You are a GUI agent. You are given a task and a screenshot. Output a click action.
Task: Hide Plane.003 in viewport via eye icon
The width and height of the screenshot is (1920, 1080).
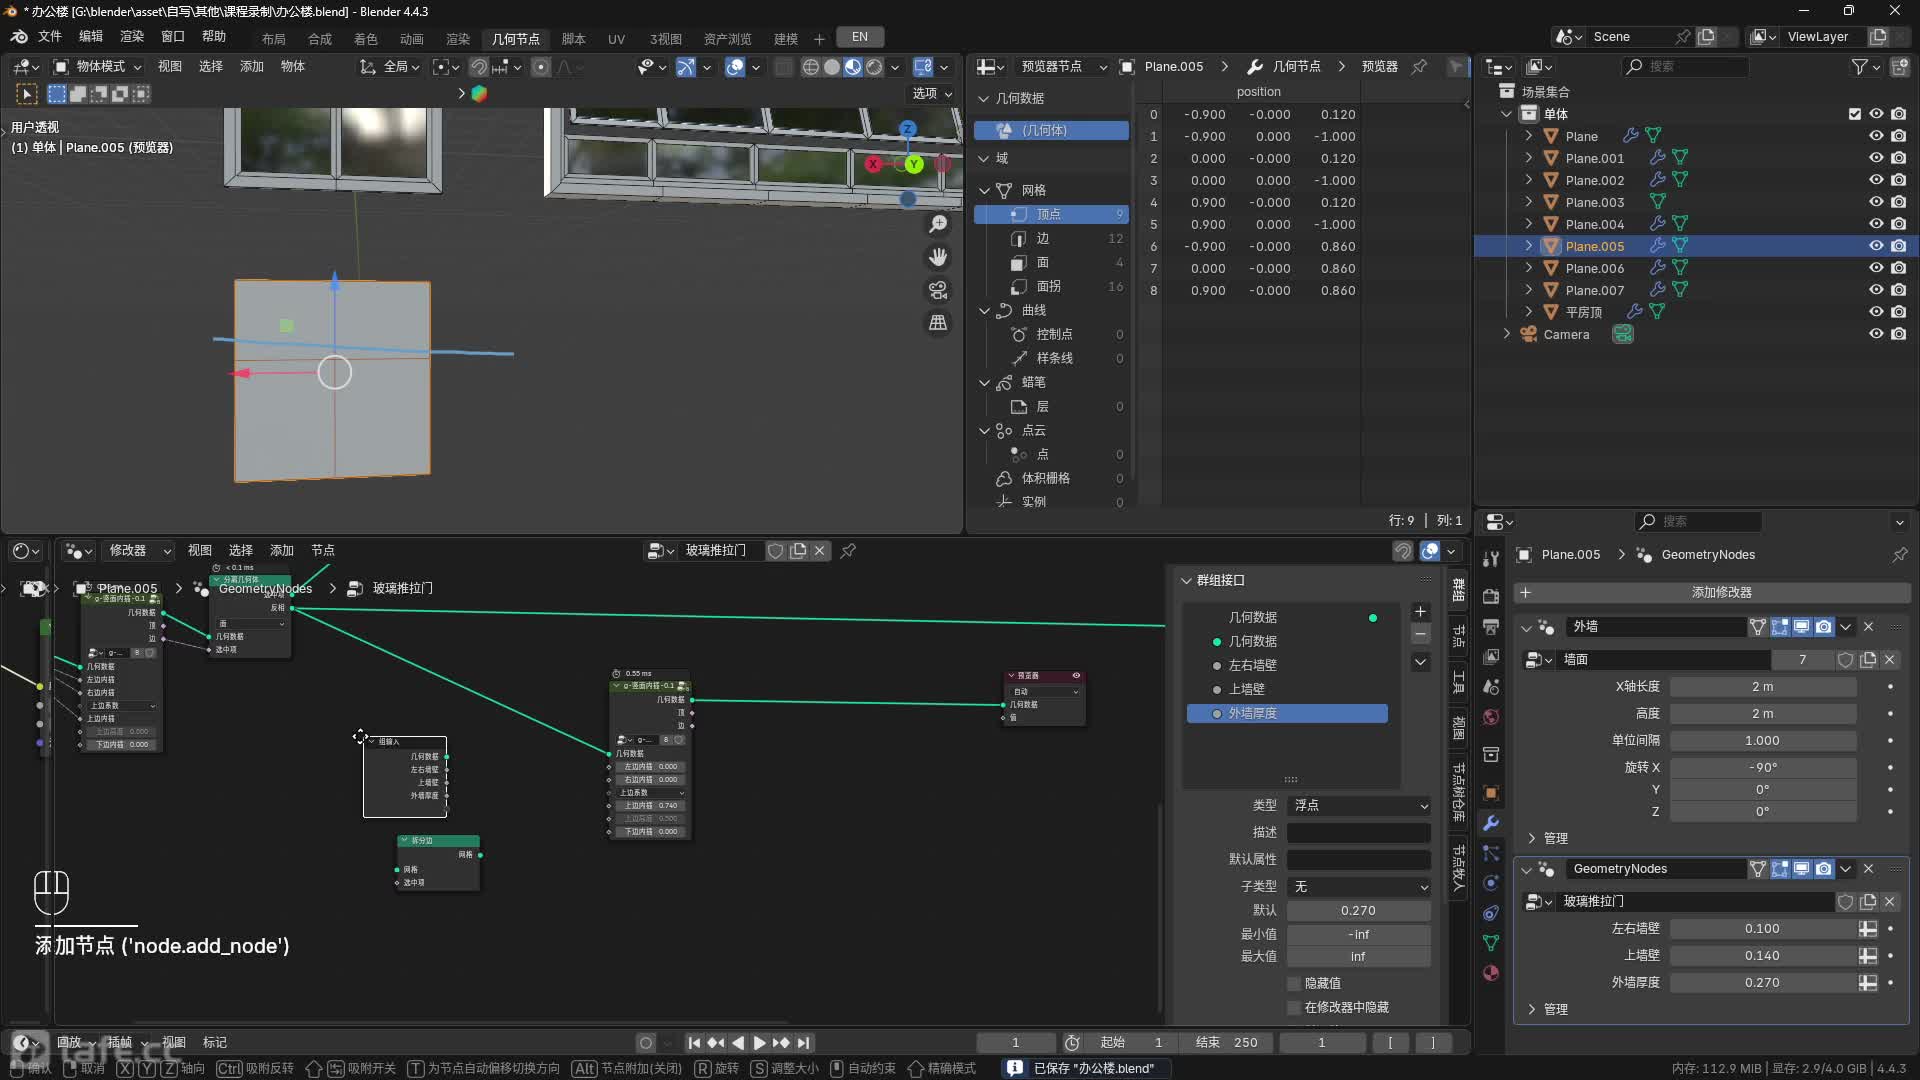(1876, 202)
